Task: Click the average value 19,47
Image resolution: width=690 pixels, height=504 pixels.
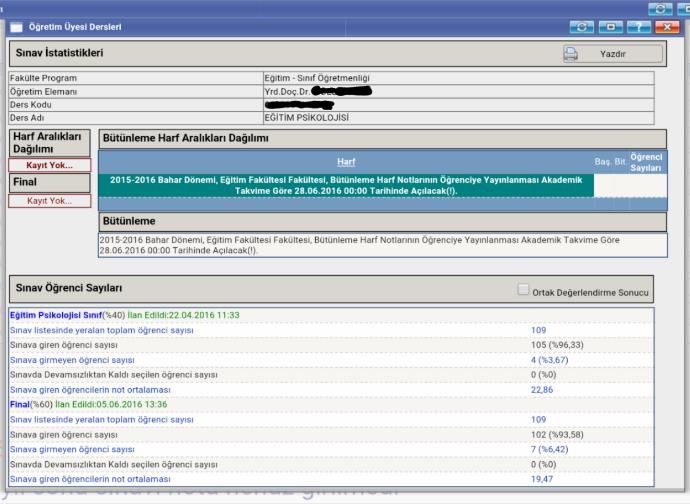Action: [x=542, y=479]
